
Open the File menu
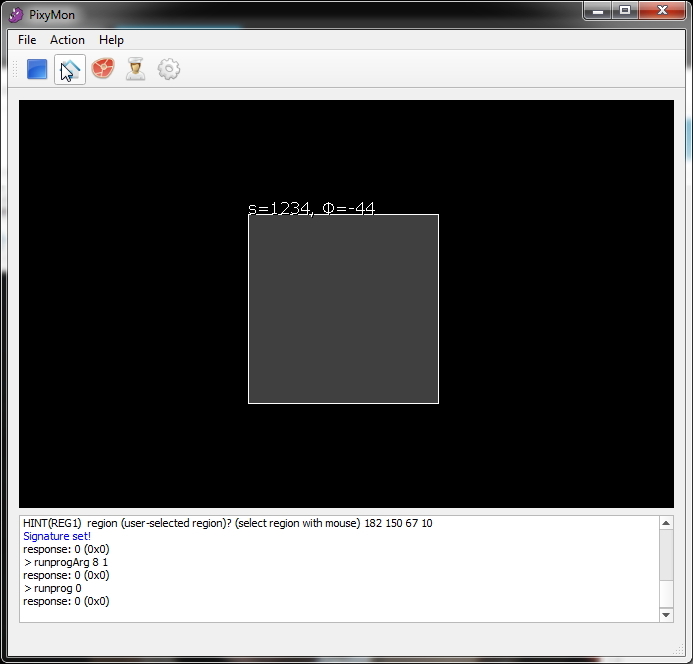[x=27, y=40]
